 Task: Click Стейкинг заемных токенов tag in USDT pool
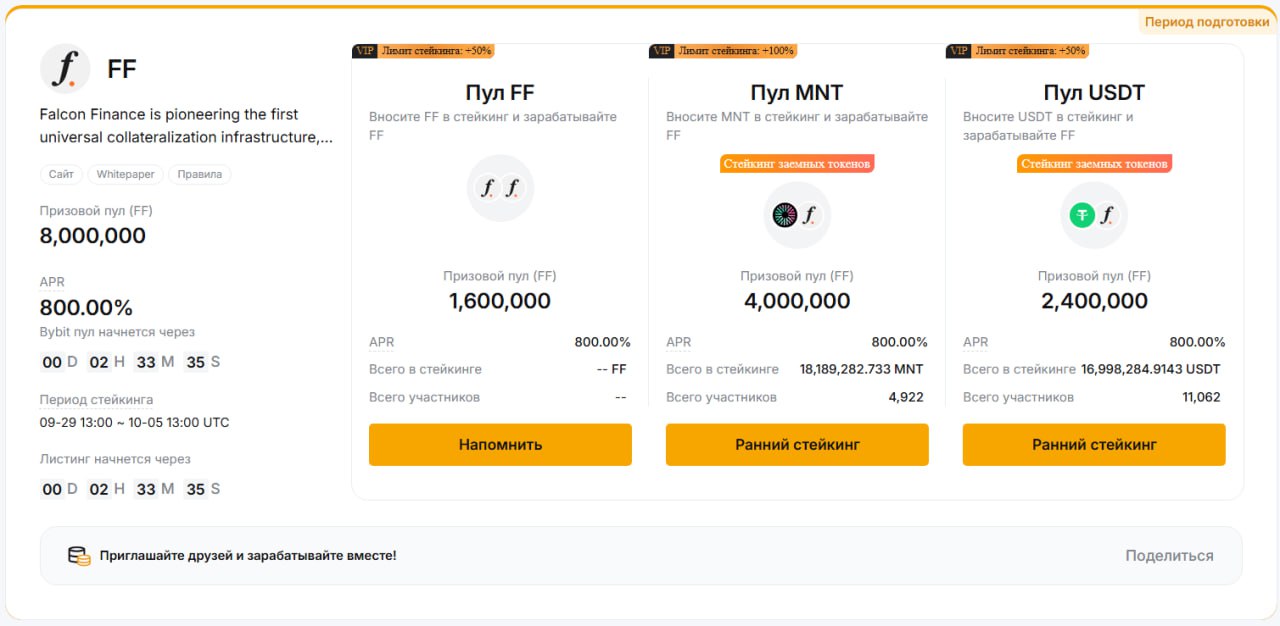pyautogui.click(x=1094, y=163)
